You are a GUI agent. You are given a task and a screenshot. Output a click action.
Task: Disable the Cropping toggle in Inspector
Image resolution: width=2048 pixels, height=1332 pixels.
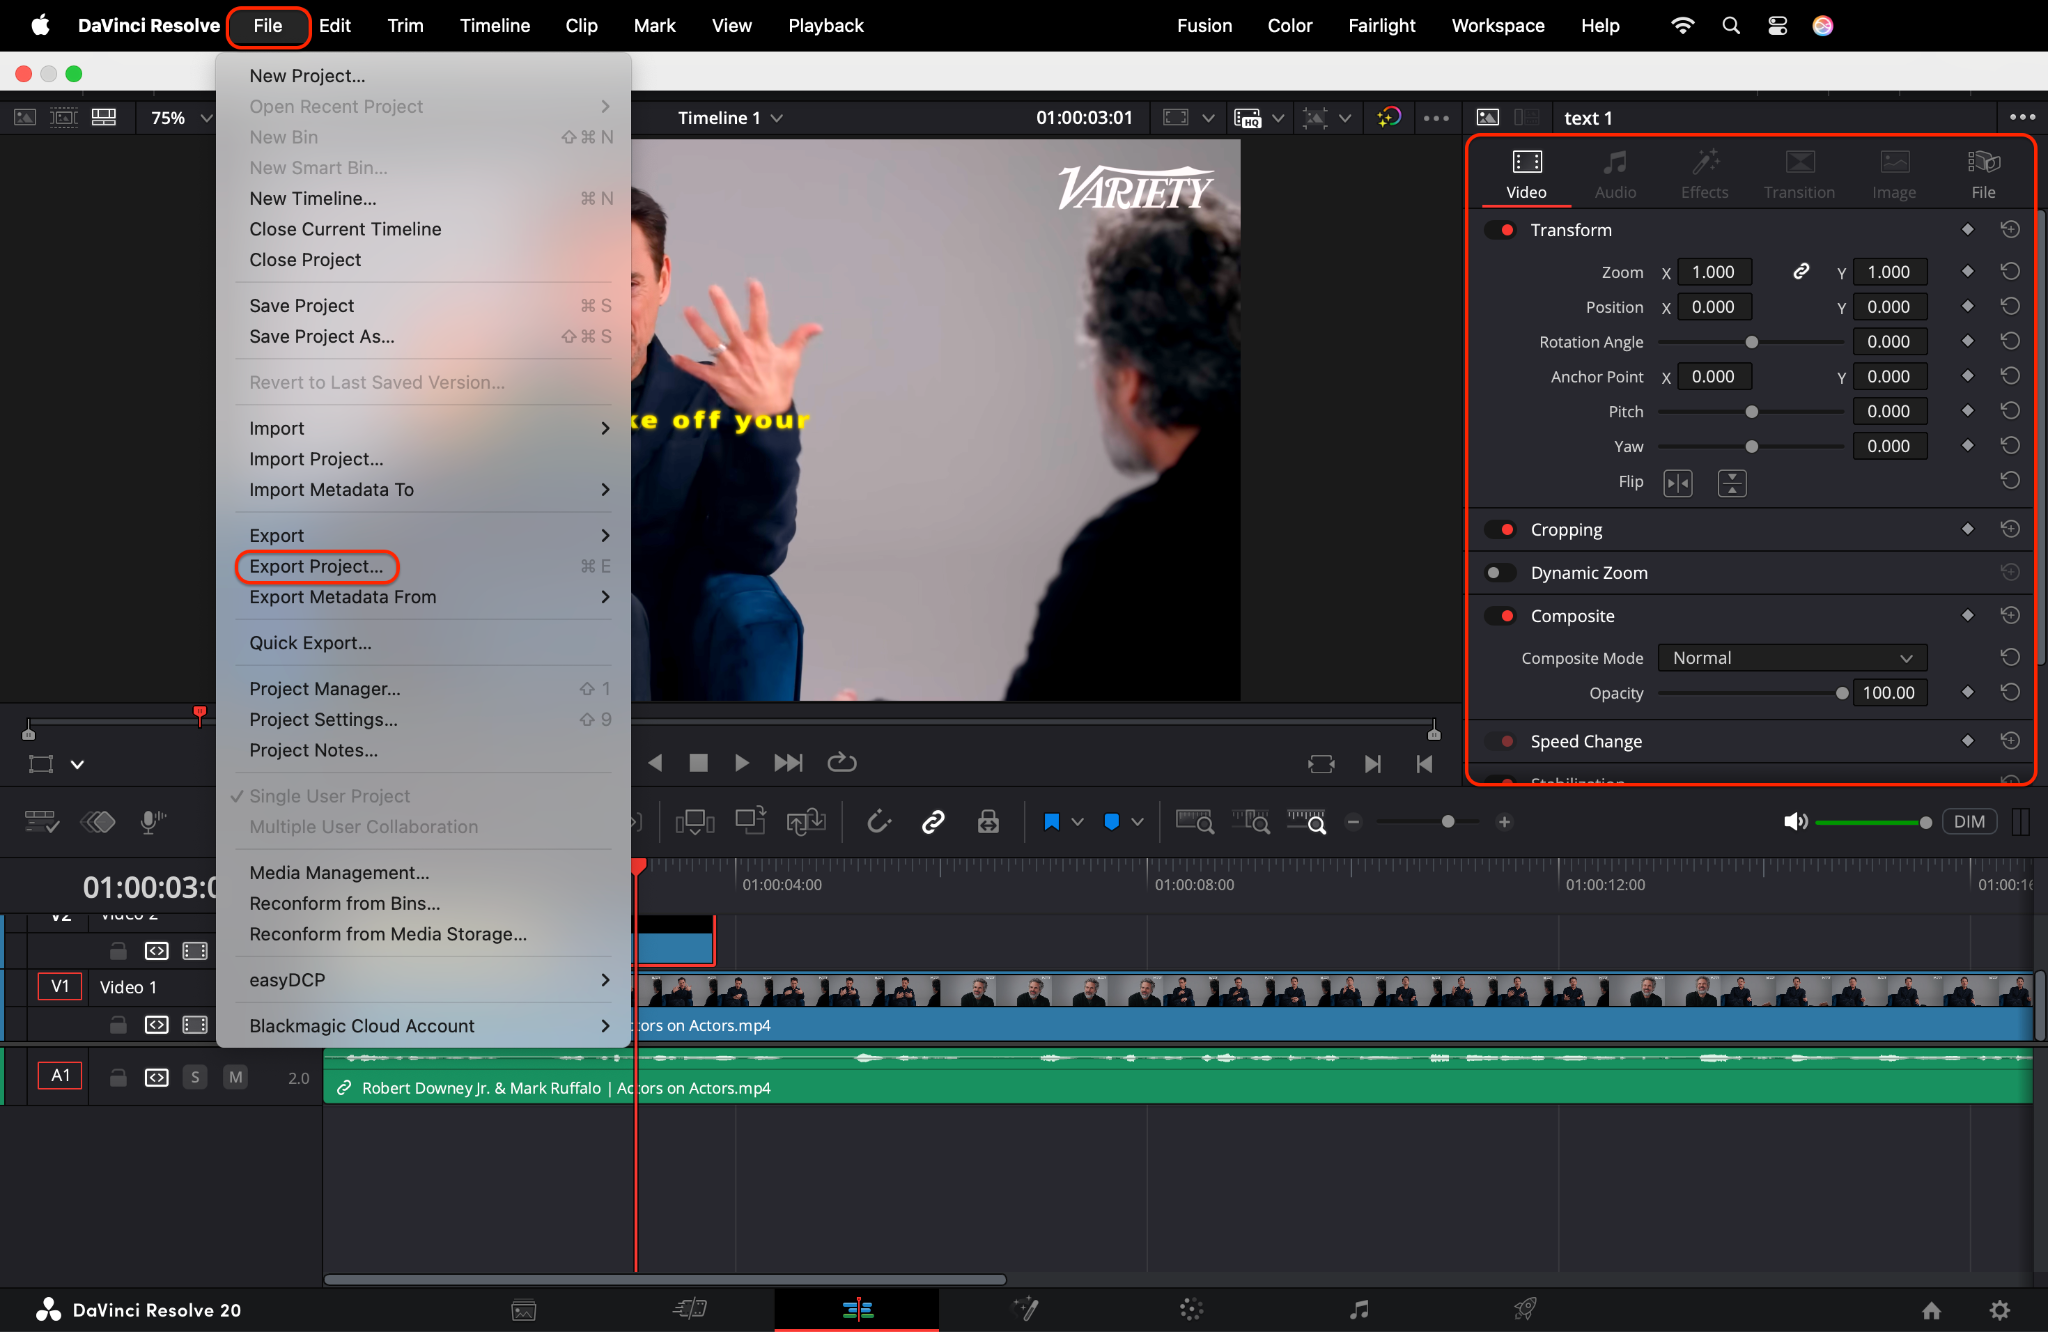[x=1501, y=529]
